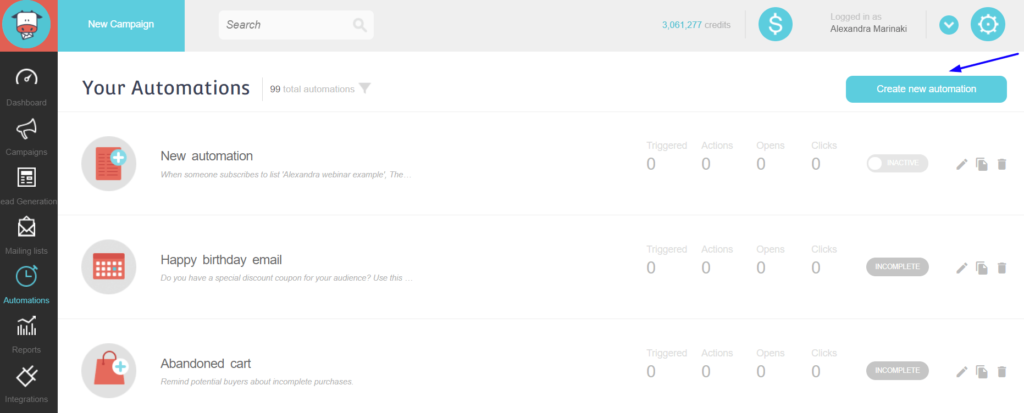This screenshot has width=1024, height=413.
Task: Click the Search input field
Action: (296, 25)
